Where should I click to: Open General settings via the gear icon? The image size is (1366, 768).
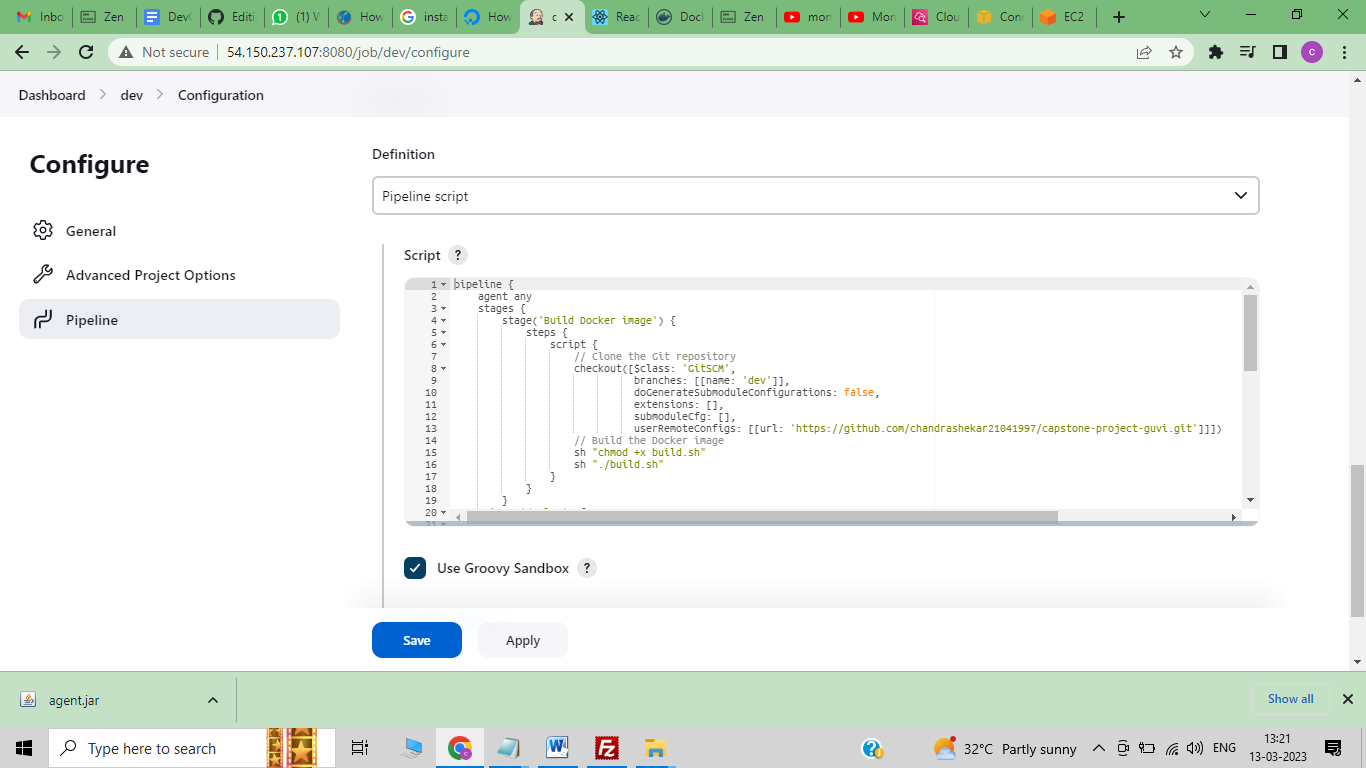click(x=44, y=231)
